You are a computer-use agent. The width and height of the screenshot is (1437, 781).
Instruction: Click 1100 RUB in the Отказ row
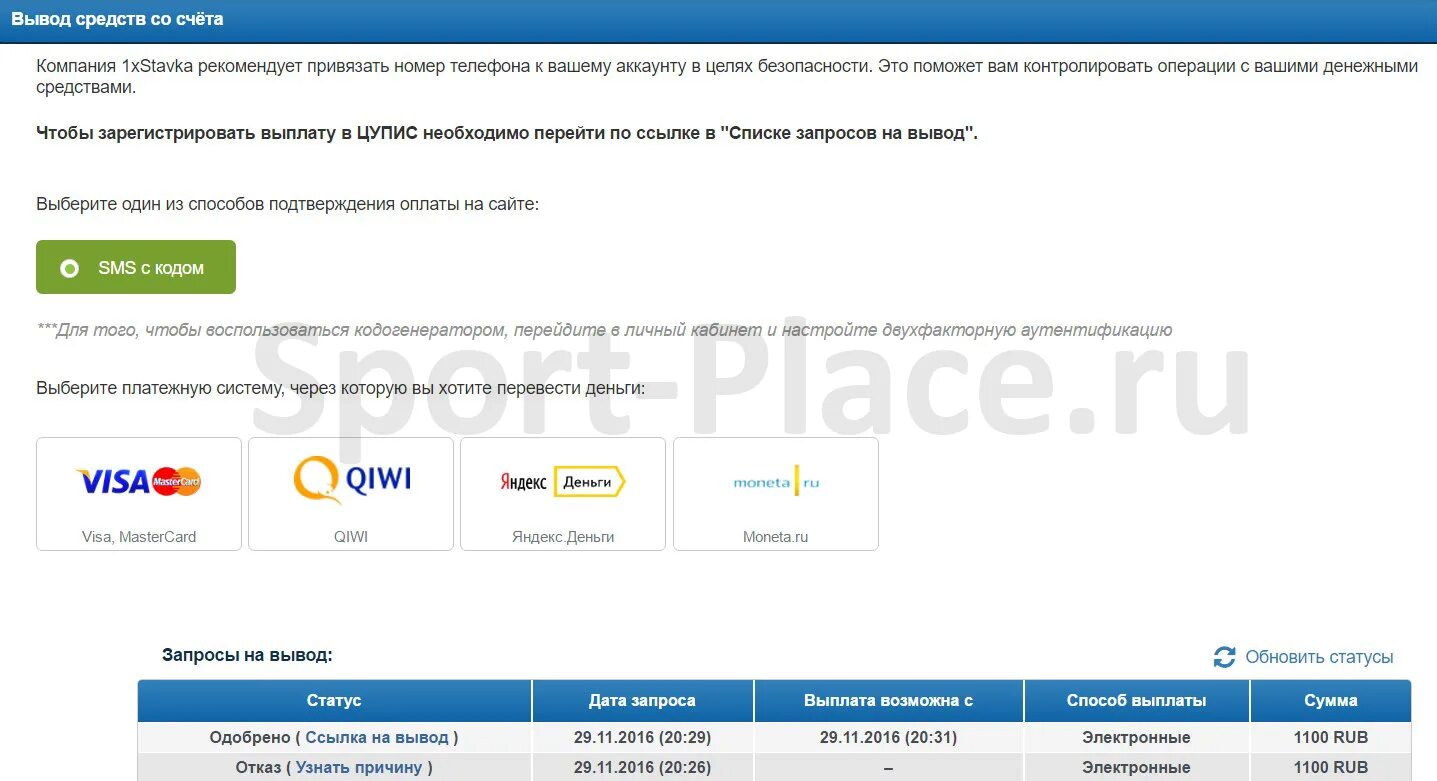(x=1331, y=767)
